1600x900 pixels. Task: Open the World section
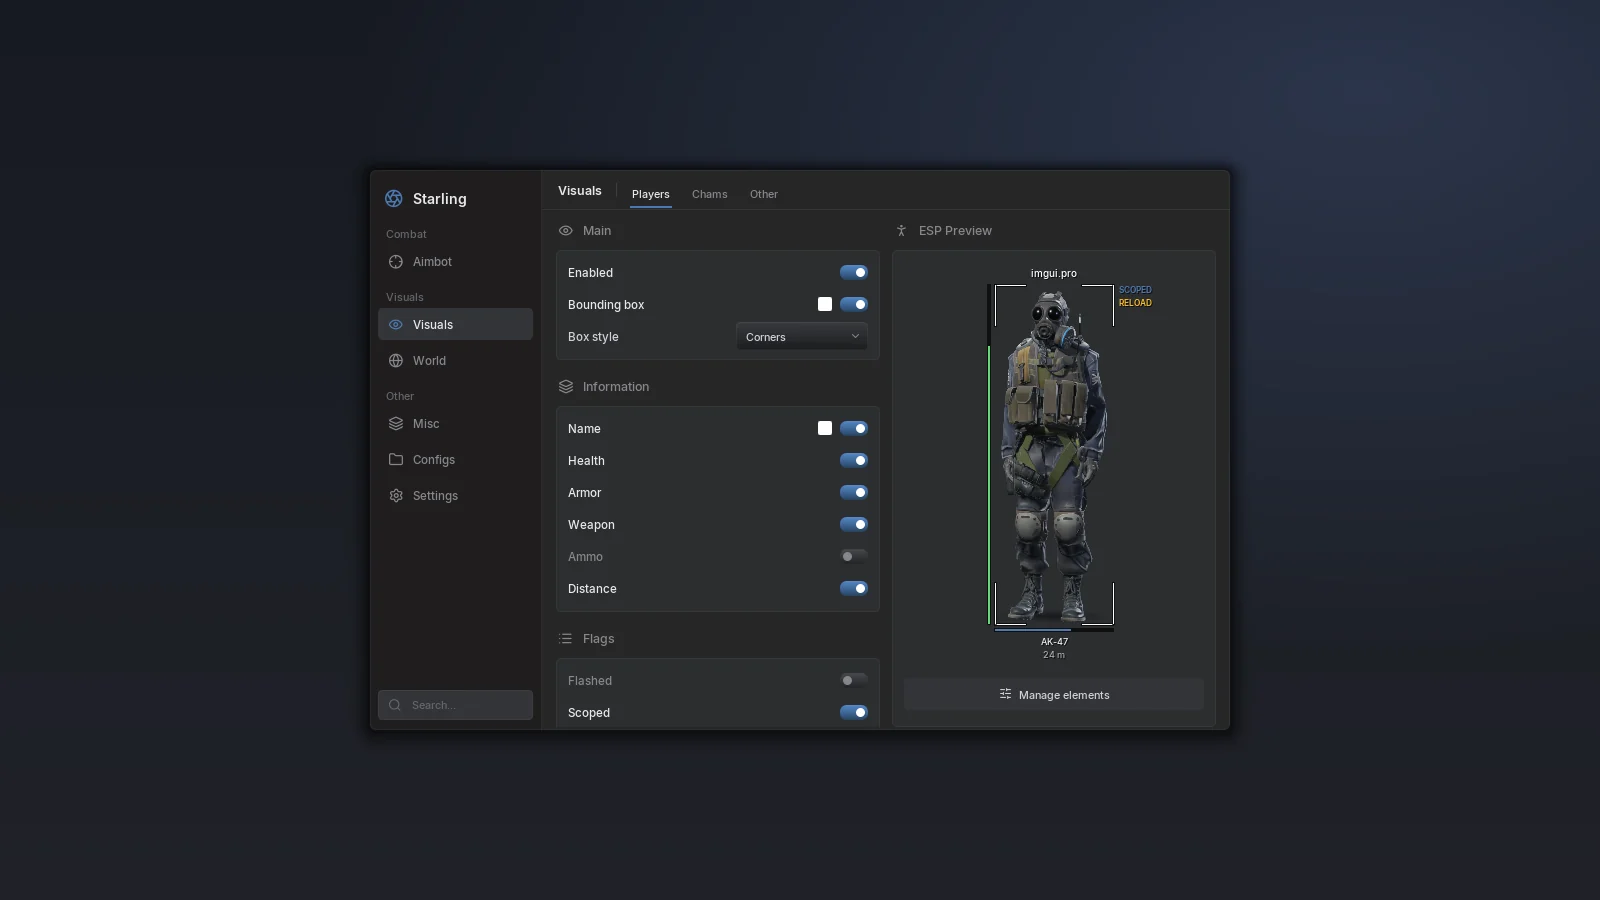pyautogui.click(x=455, y=361)
